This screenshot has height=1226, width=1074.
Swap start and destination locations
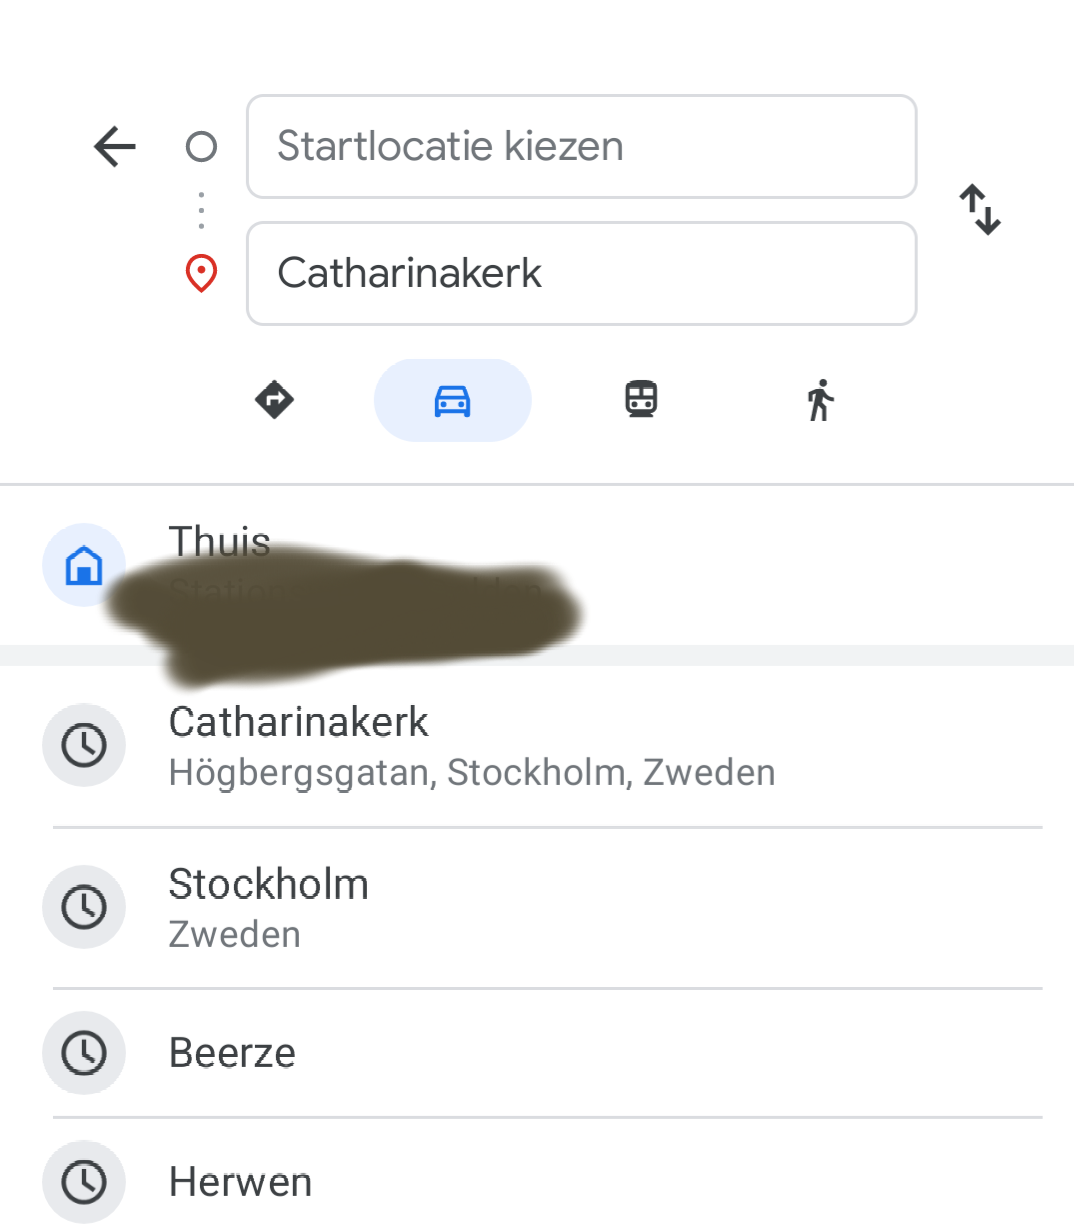pos(980,209)
